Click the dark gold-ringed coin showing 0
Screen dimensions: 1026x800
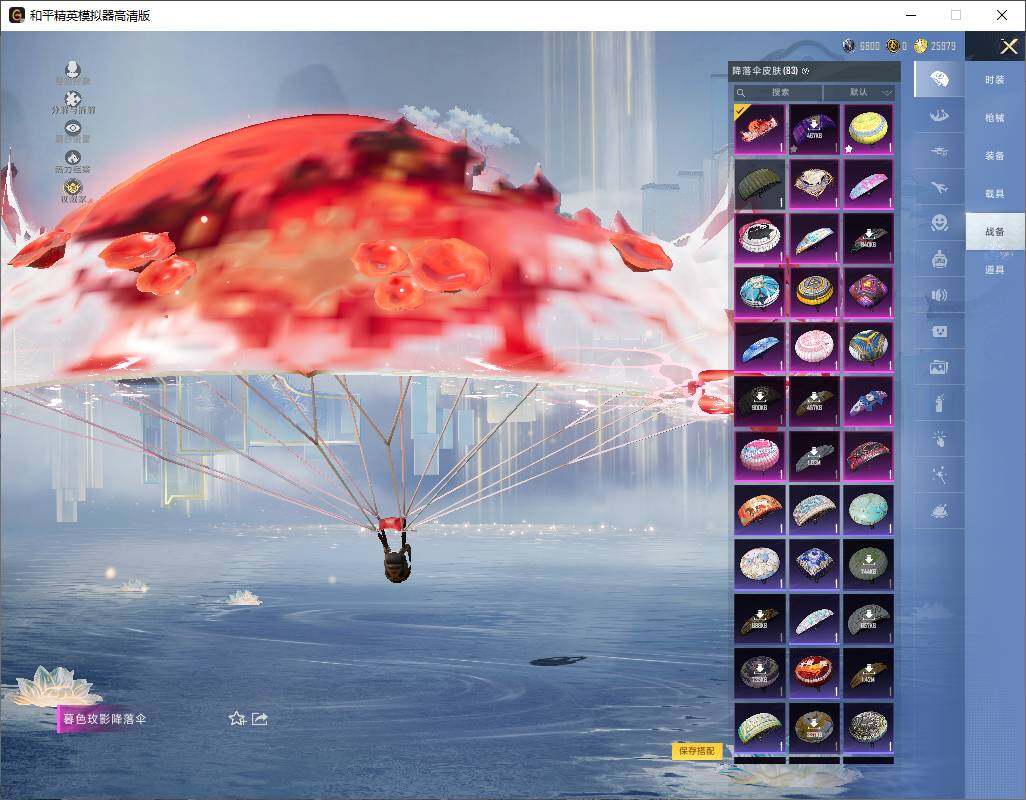tap(893, 46)
